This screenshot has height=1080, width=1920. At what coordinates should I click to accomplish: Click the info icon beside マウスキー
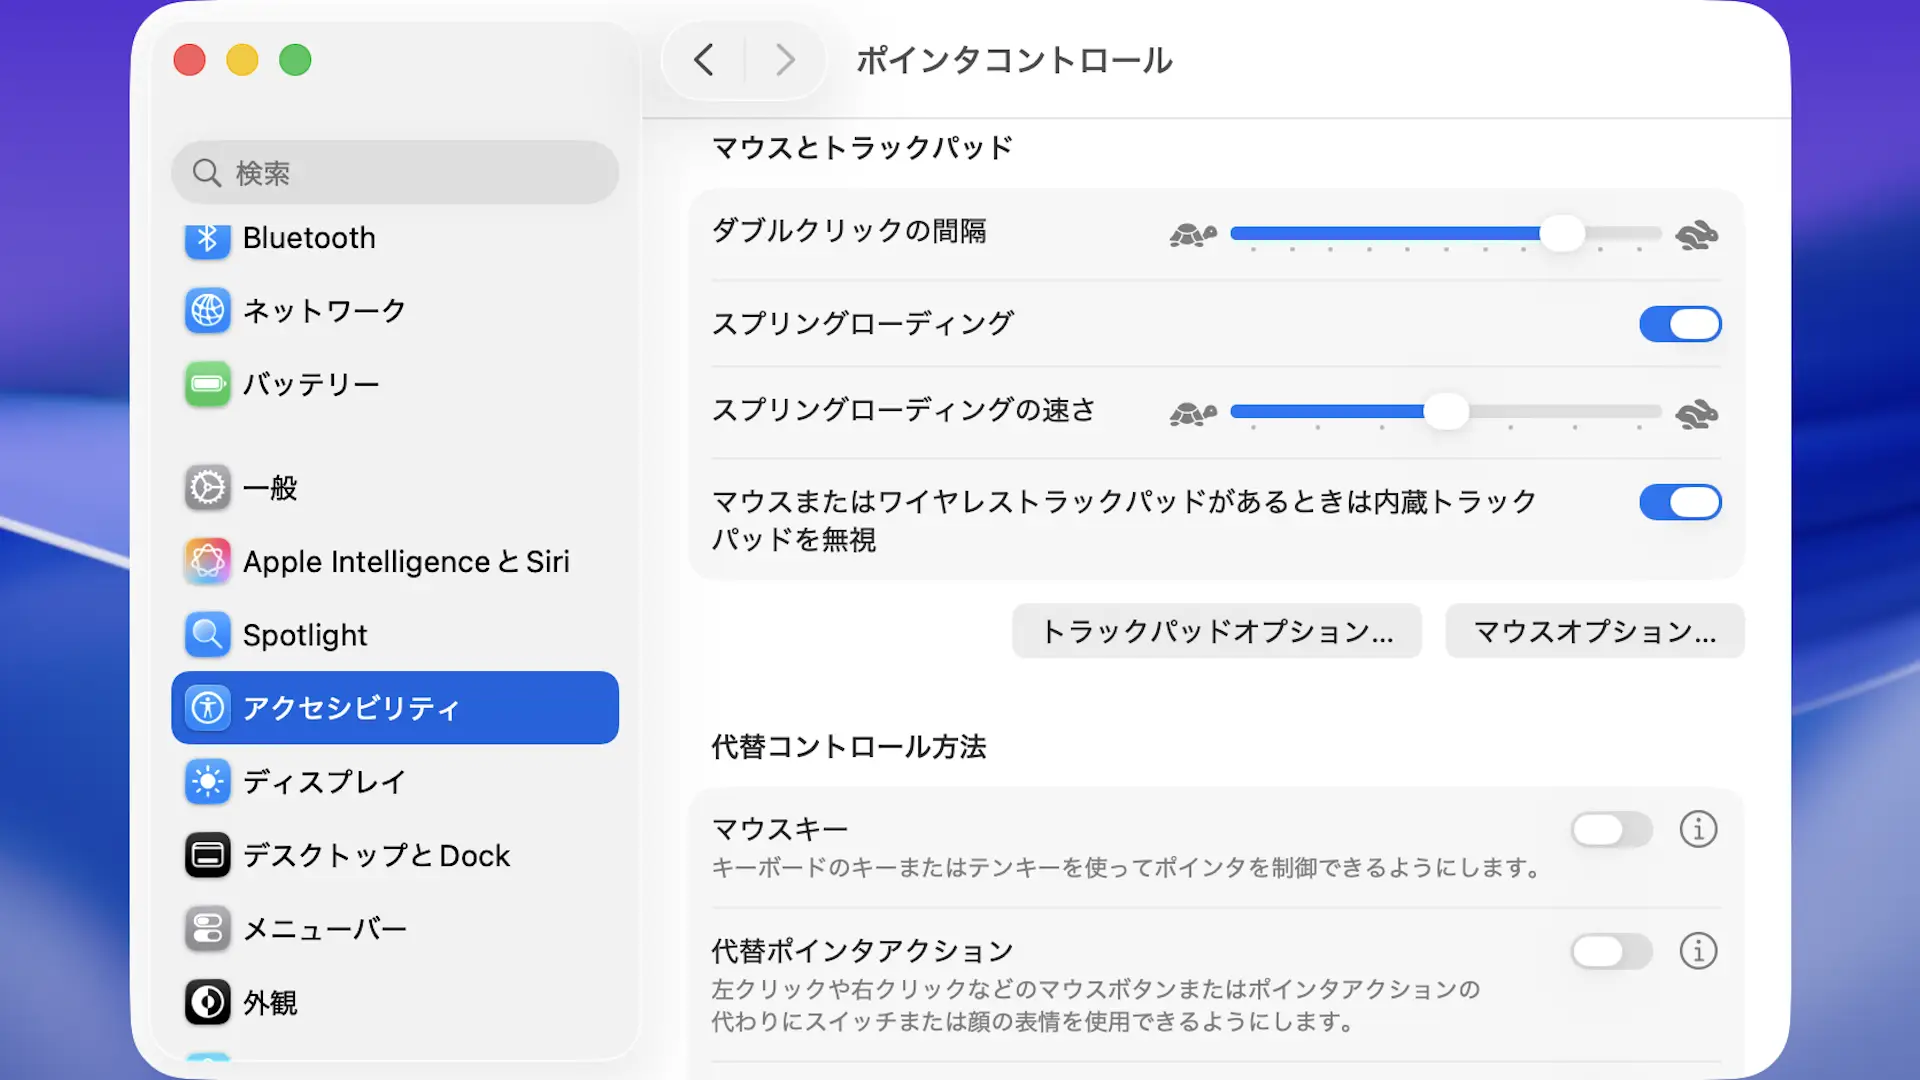coord(1698,829)
